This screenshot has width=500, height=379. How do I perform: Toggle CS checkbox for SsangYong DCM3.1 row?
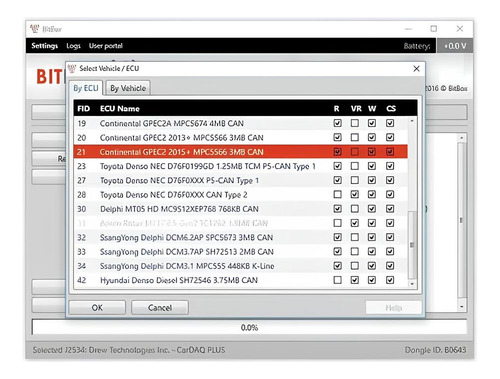[390, 266]
